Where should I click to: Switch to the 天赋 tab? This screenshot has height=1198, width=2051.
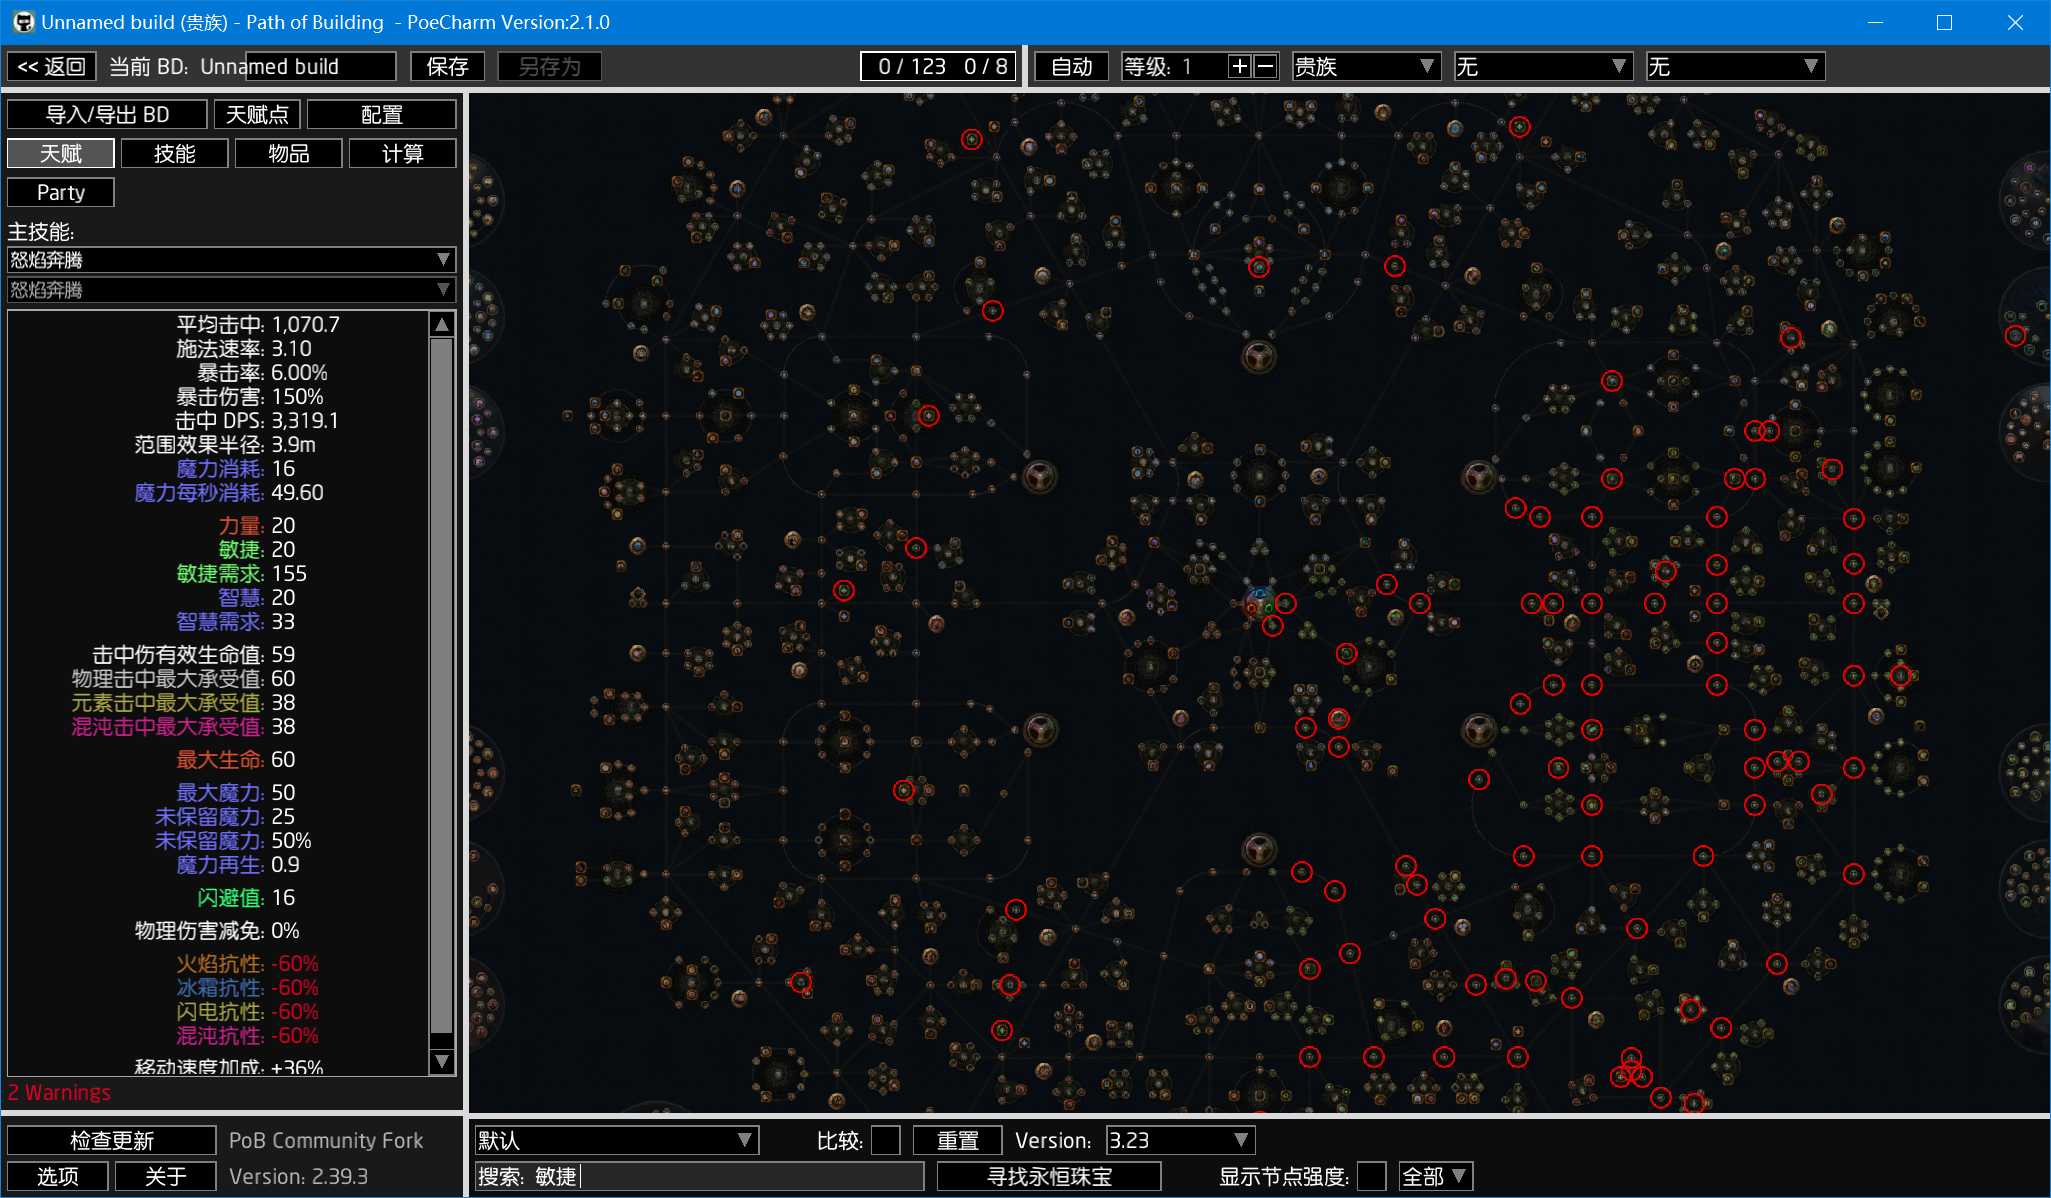pos(61,154)
